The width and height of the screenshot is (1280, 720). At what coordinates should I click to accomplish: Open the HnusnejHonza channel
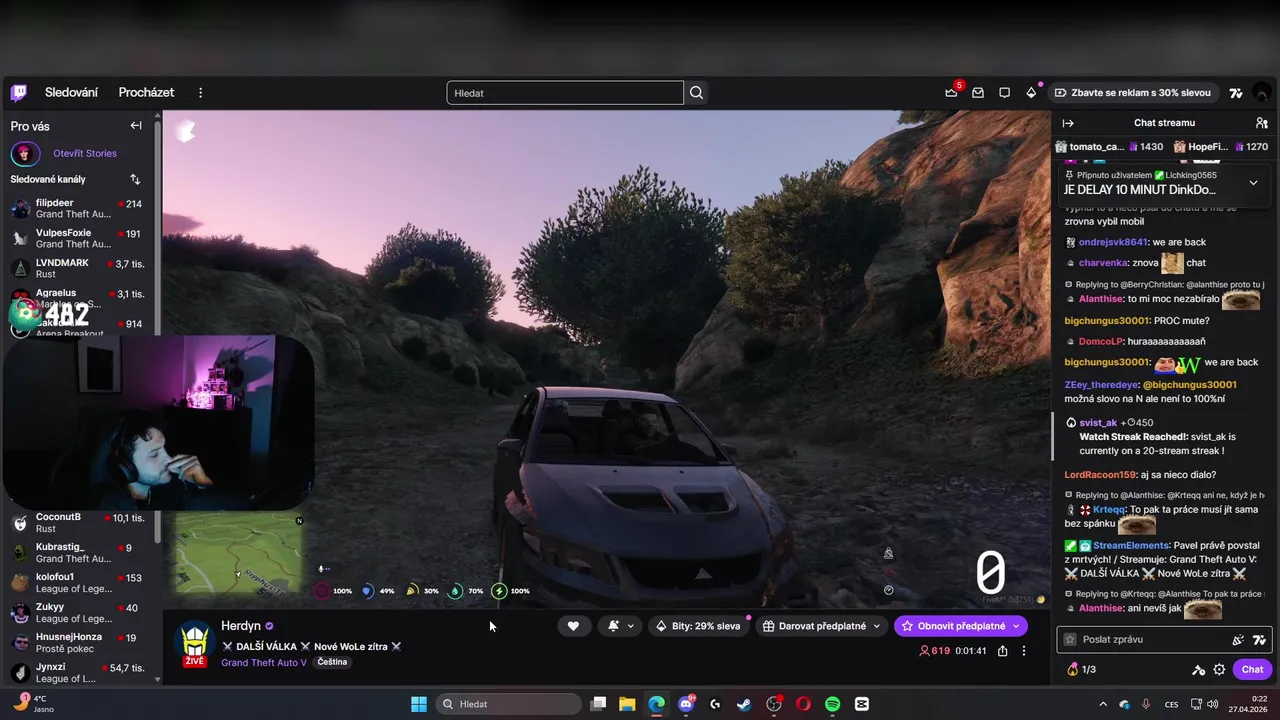click(x=80, y=642)
